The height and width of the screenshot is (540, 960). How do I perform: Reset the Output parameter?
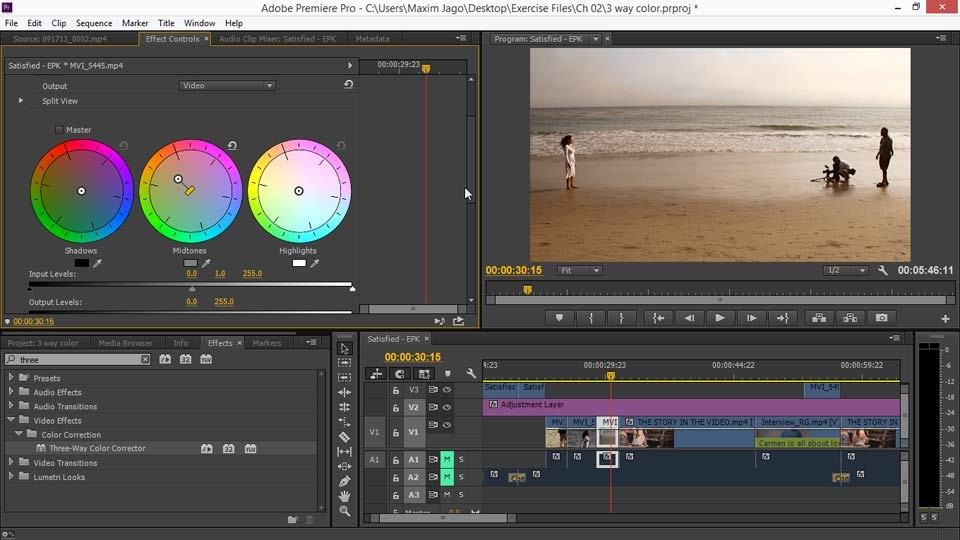coord(348,84)
